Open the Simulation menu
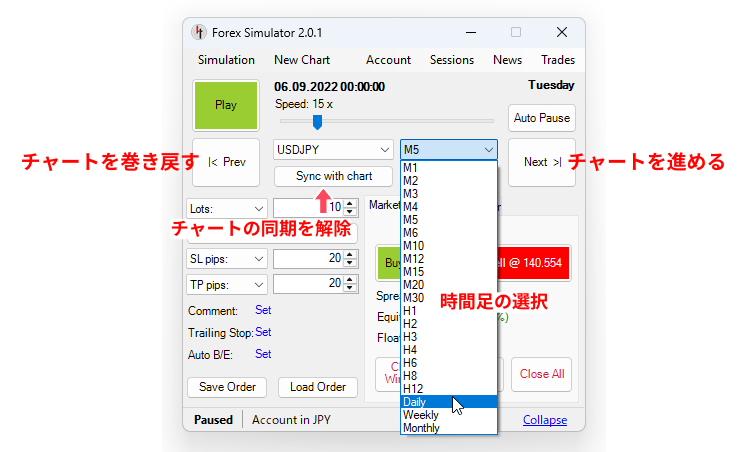Viewport: 749px width, 452px height. point(226,60)
